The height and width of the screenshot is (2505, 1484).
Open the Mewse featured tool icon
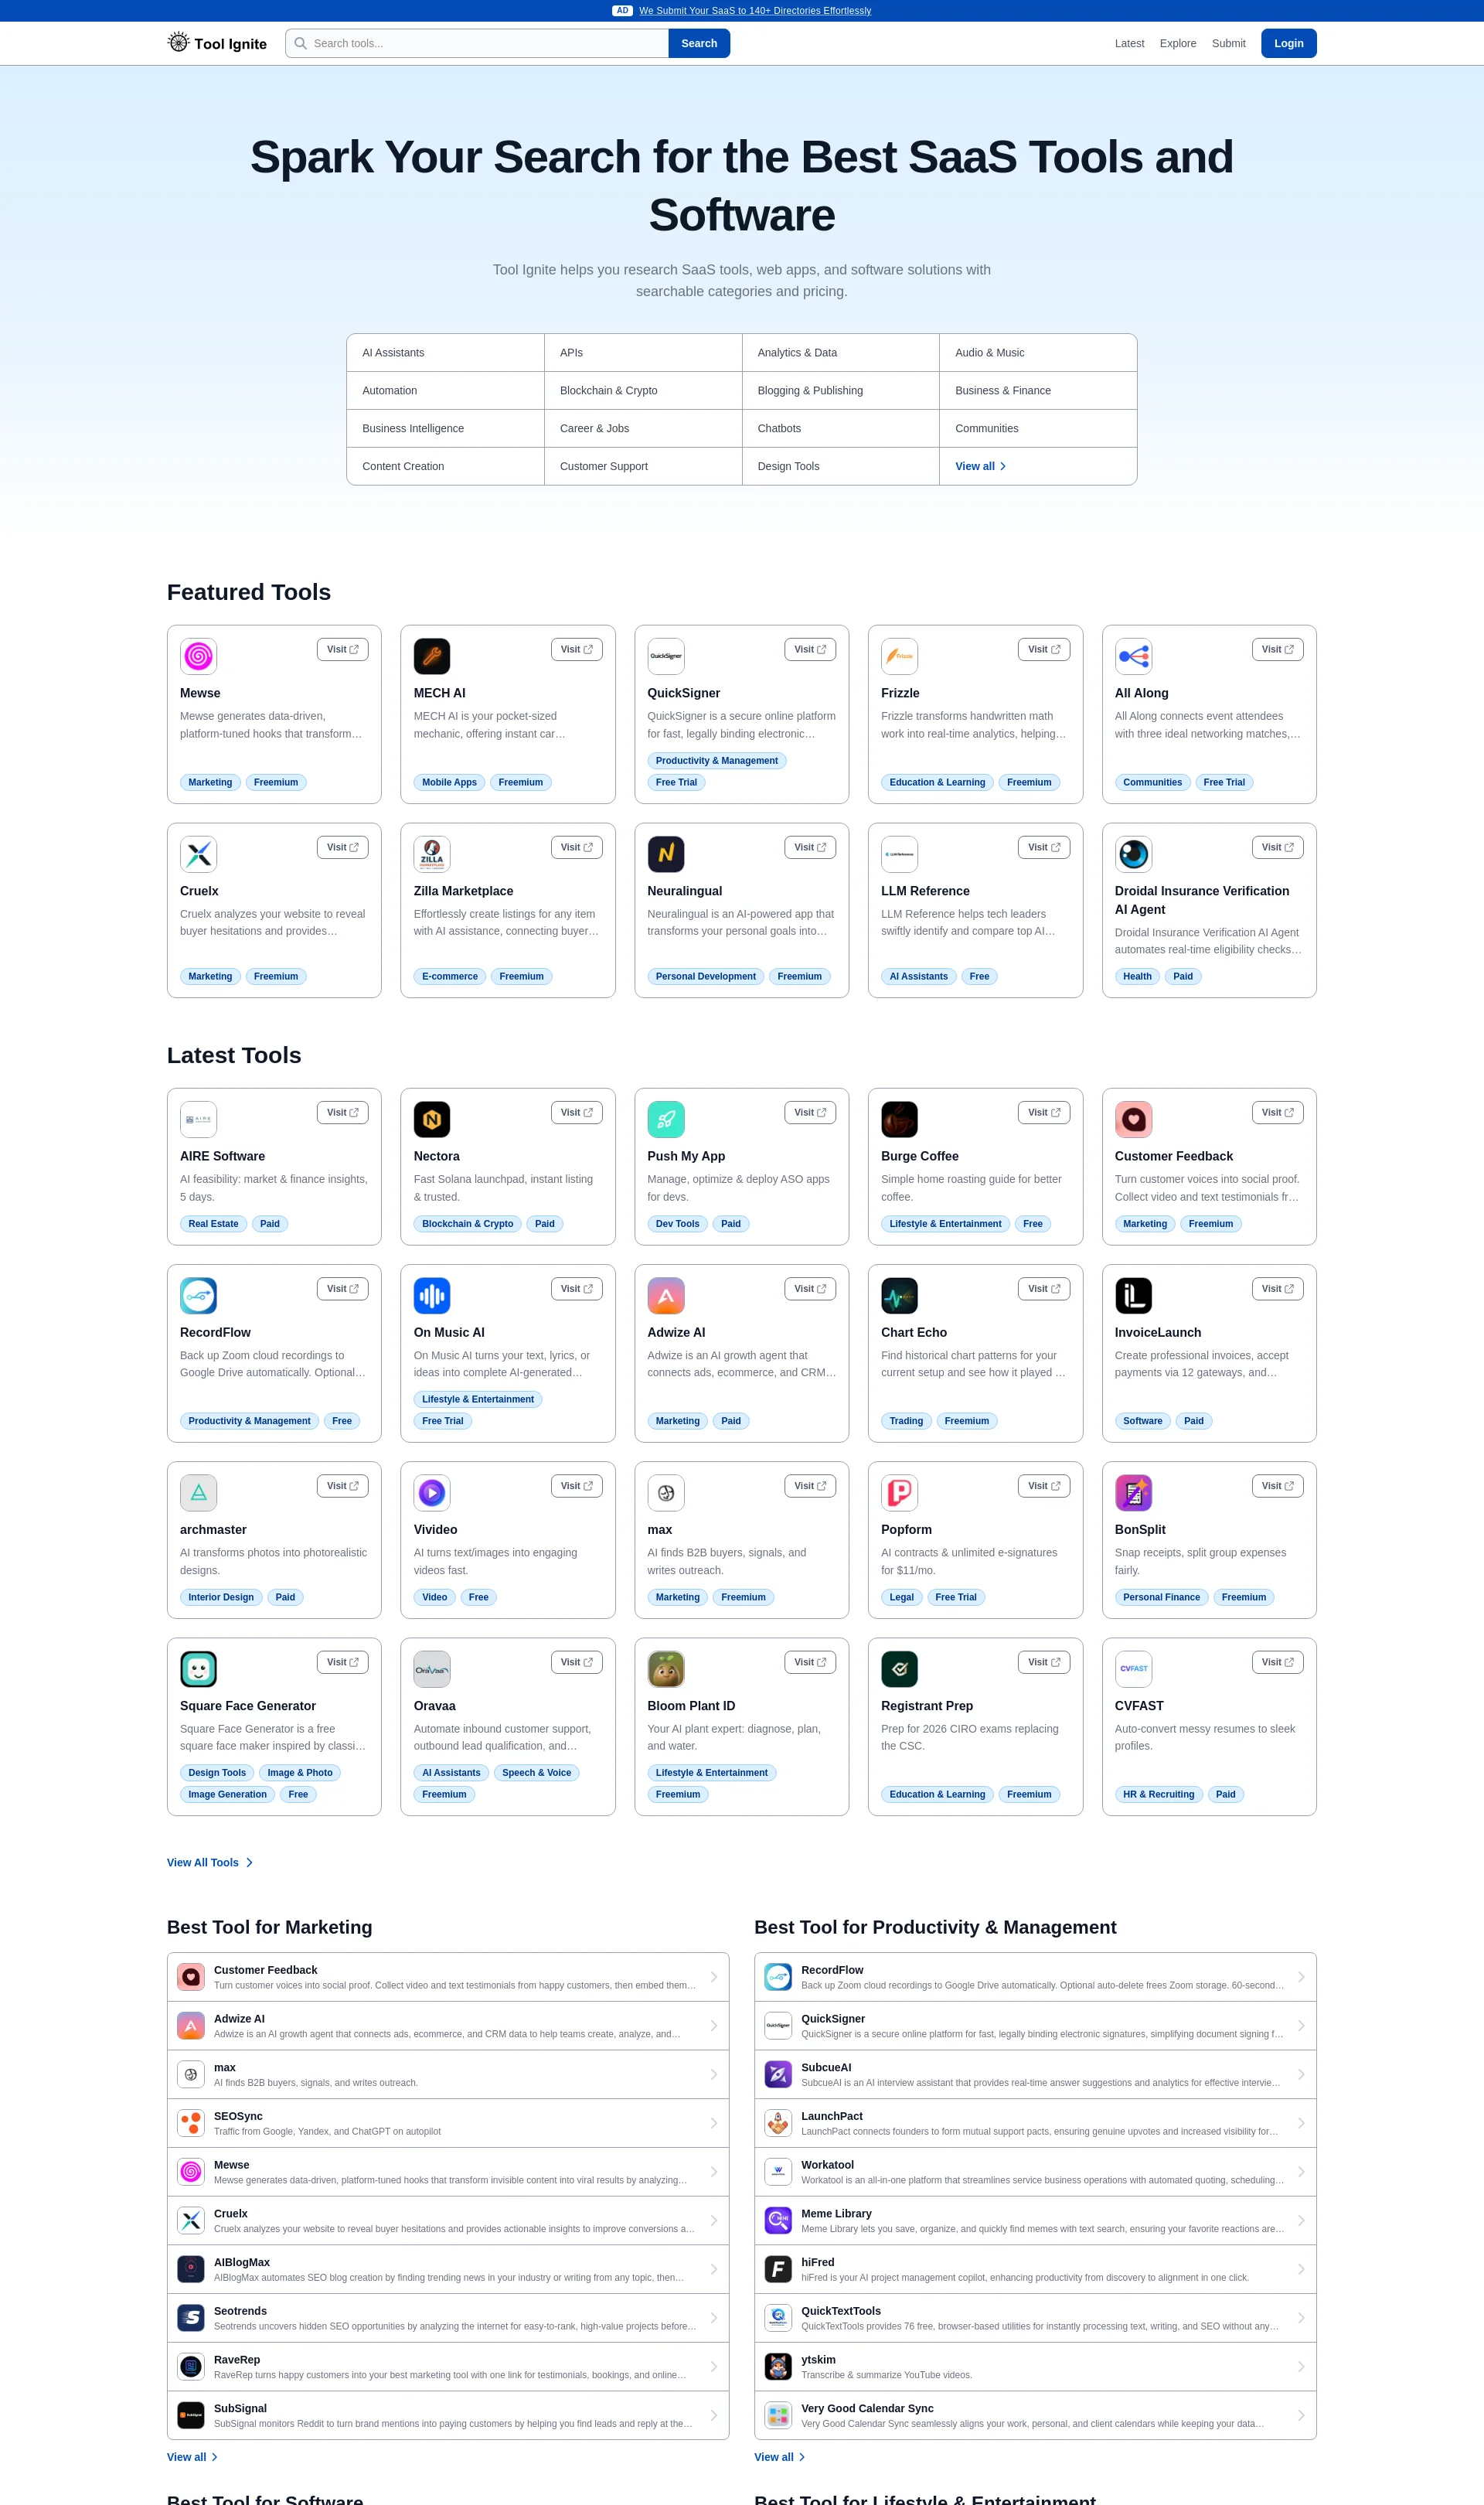198,656
